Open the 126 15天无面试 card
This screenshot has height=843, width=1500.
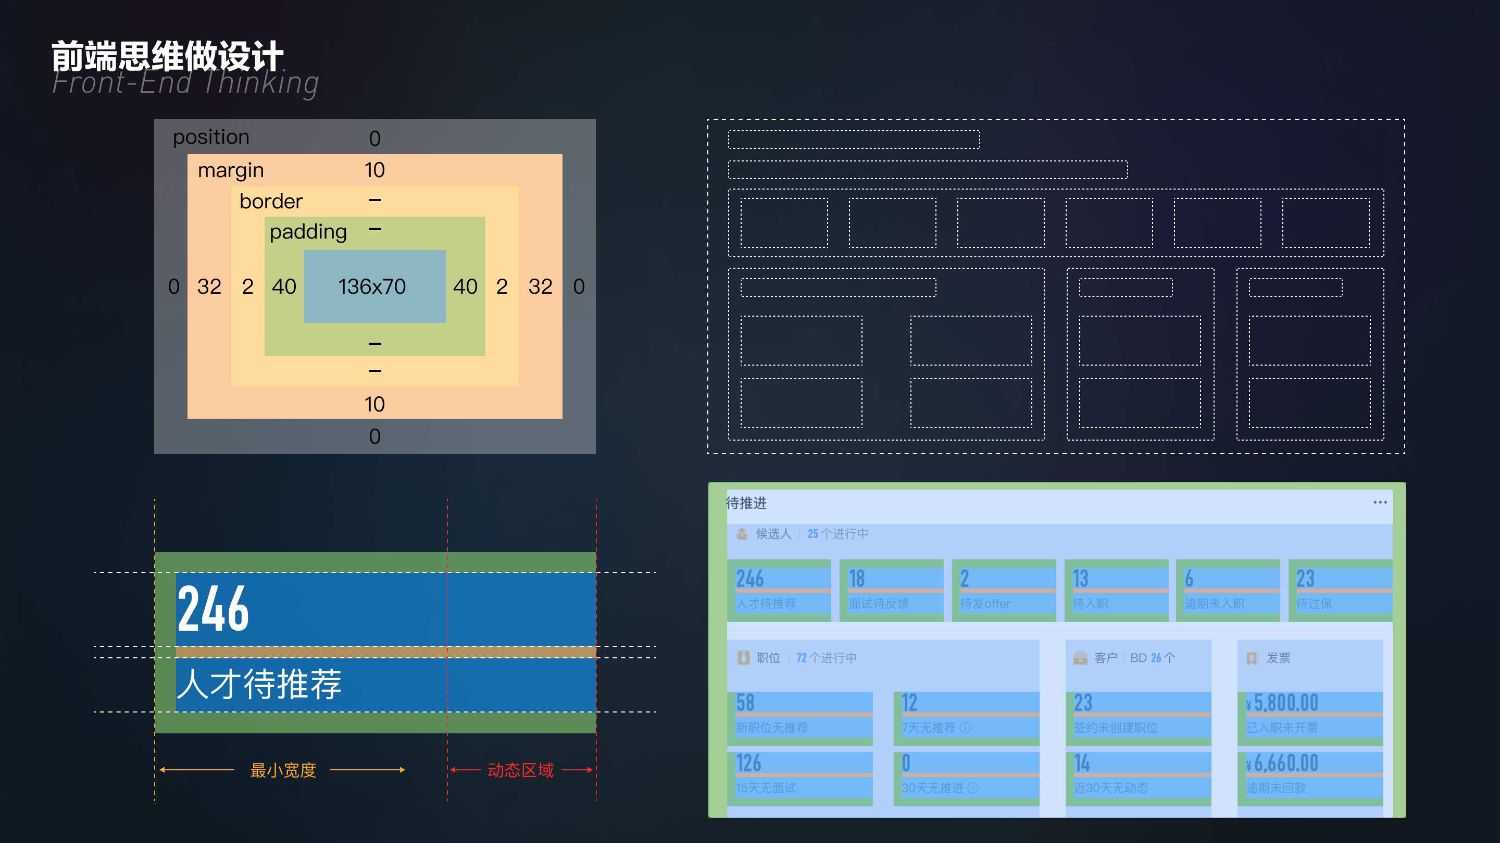799,776
